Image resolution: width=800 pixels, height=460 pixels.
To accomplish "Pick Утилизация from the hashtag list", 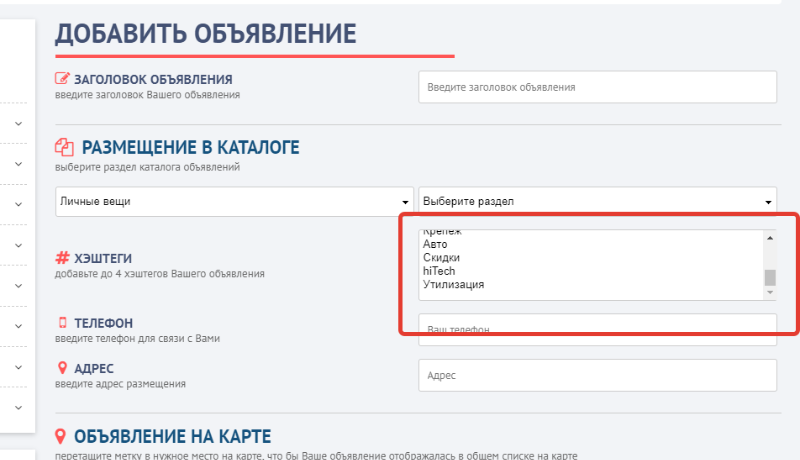I will [x=453, y=285].
